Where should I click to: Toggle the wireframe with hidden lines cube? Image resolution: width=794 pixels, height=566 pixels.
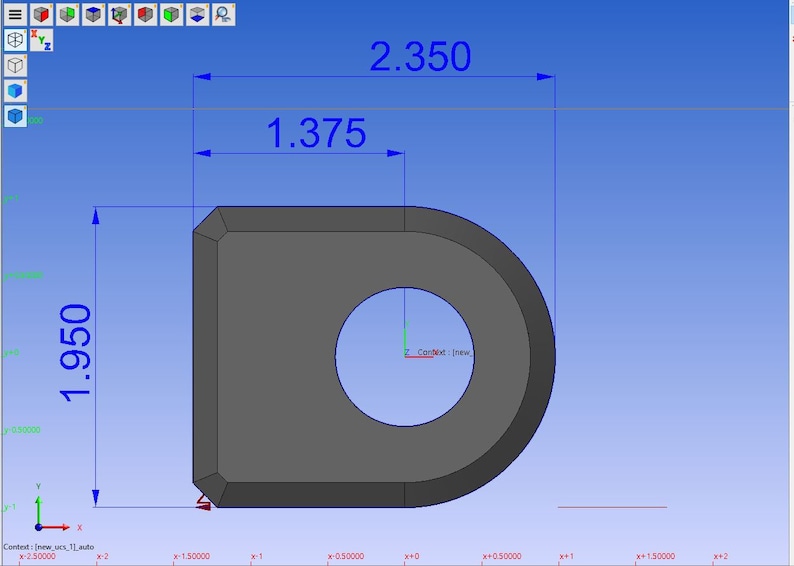15,40
